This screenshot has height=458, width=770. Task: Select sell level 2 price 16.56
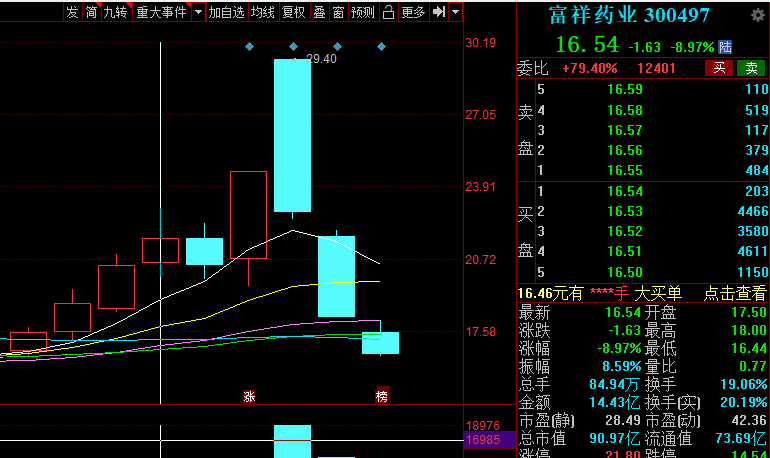[625, 150]
